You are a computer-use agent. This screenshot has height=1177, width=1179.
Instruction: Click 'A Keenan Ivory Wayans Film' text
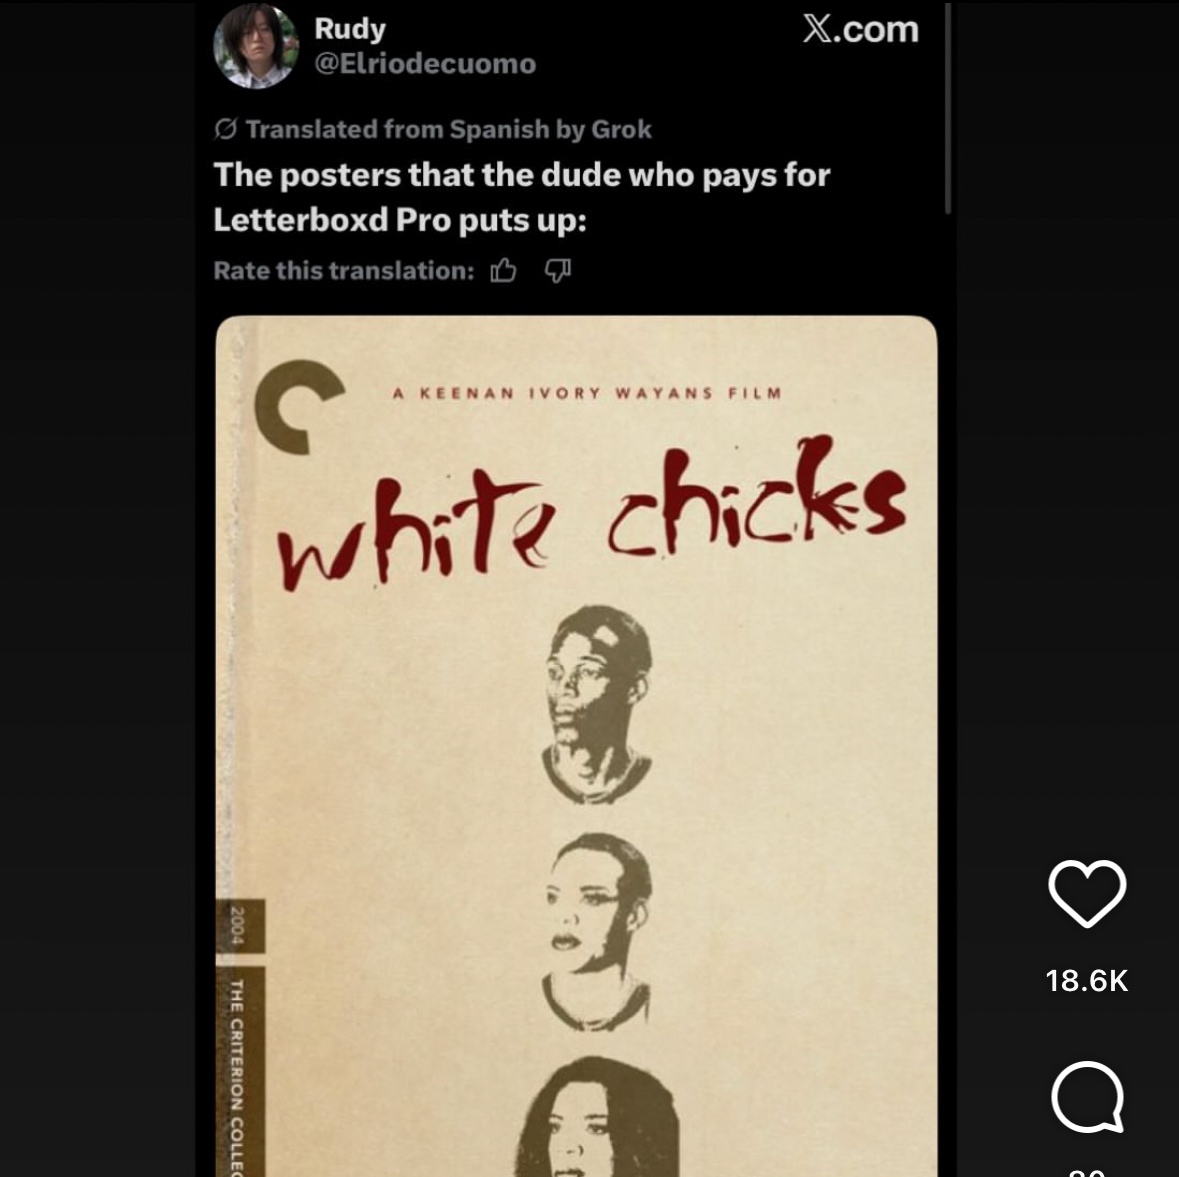point(587,393)
